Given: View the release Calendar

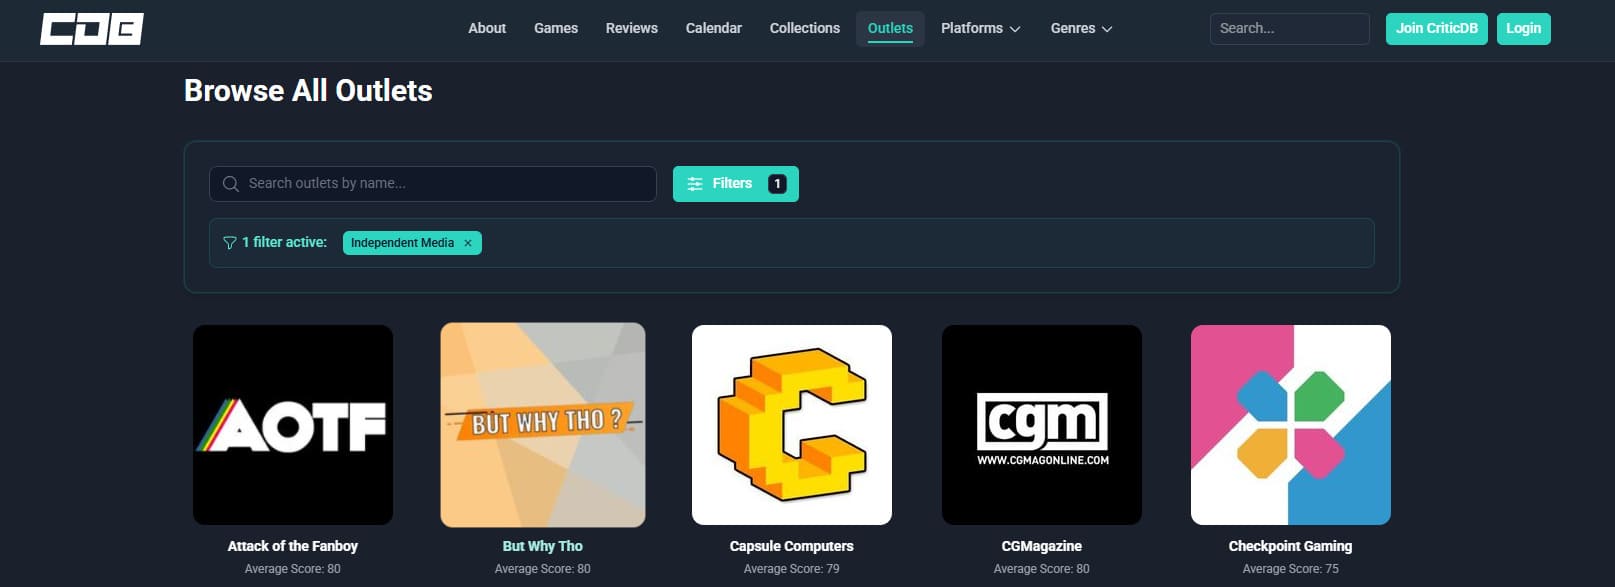Looking at the screenshot, I should coord(714,28).
